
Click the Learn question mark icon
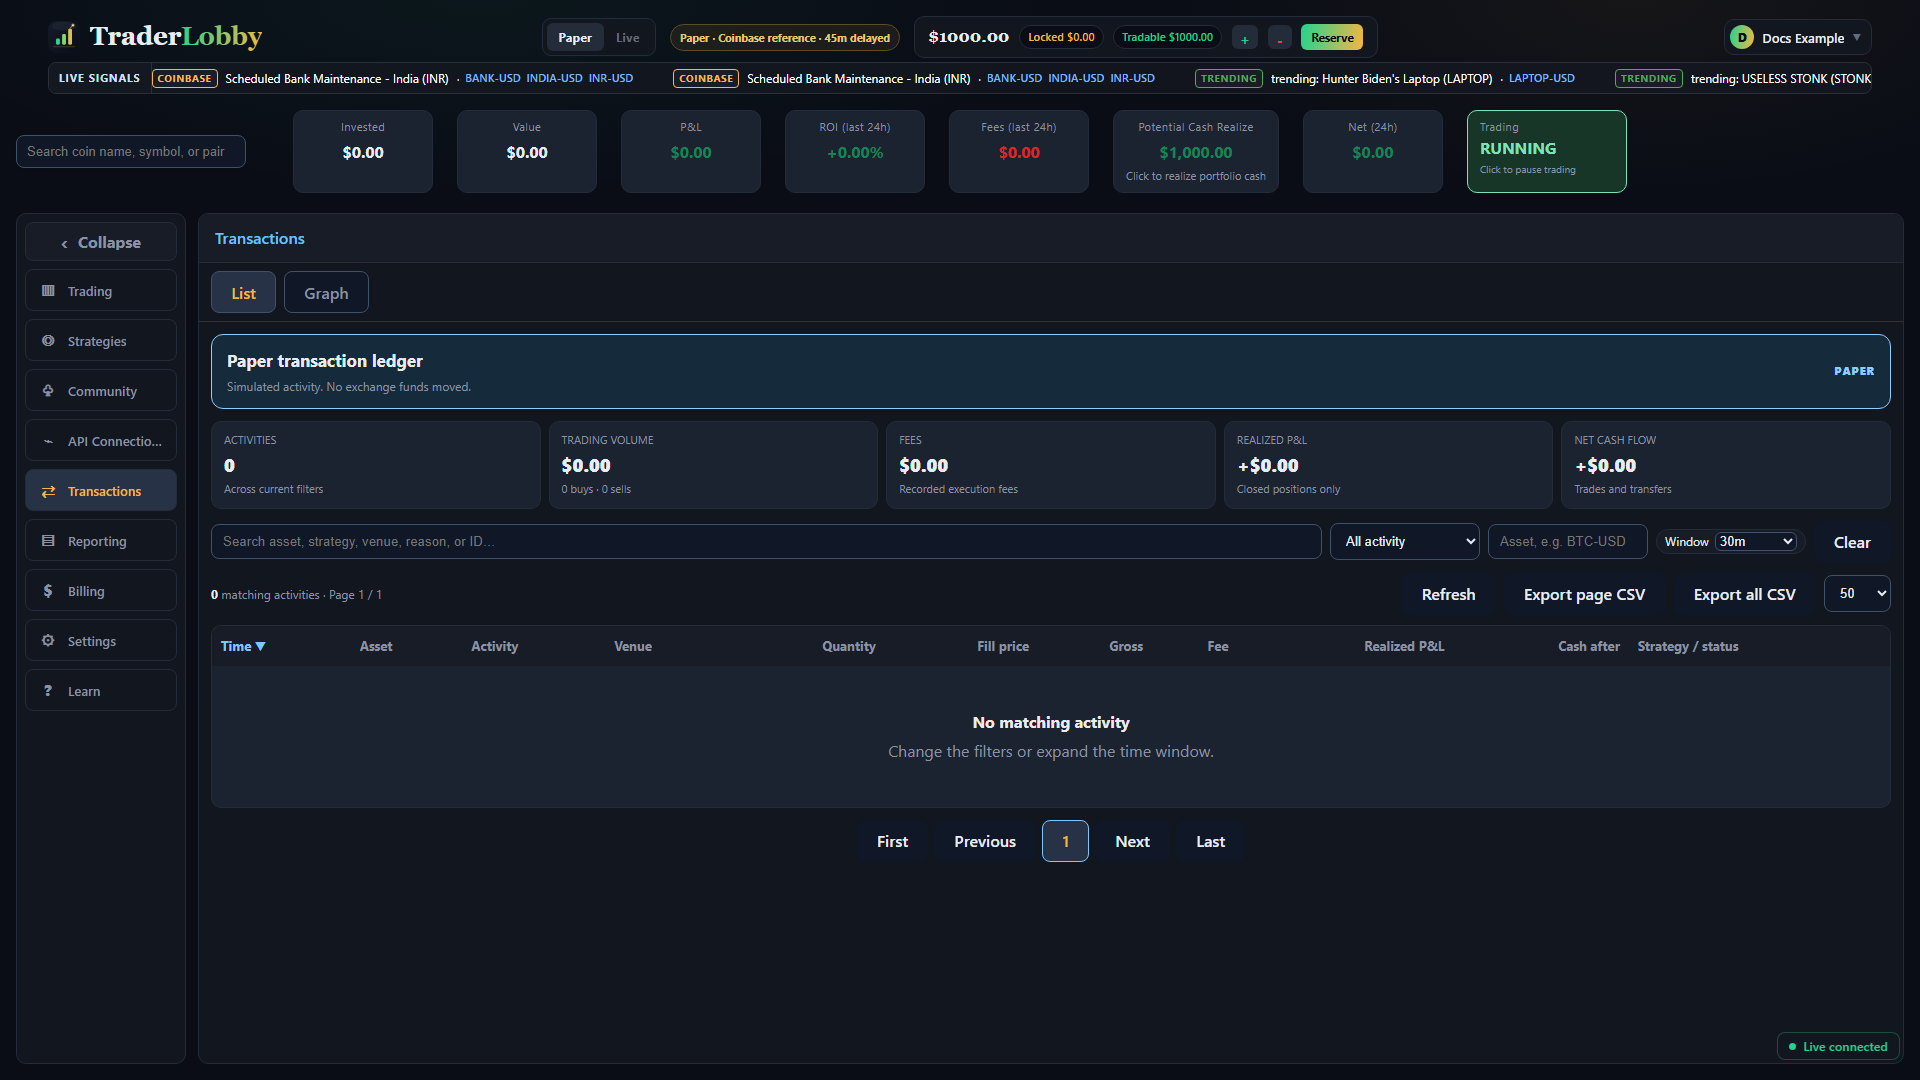(48, 691)
